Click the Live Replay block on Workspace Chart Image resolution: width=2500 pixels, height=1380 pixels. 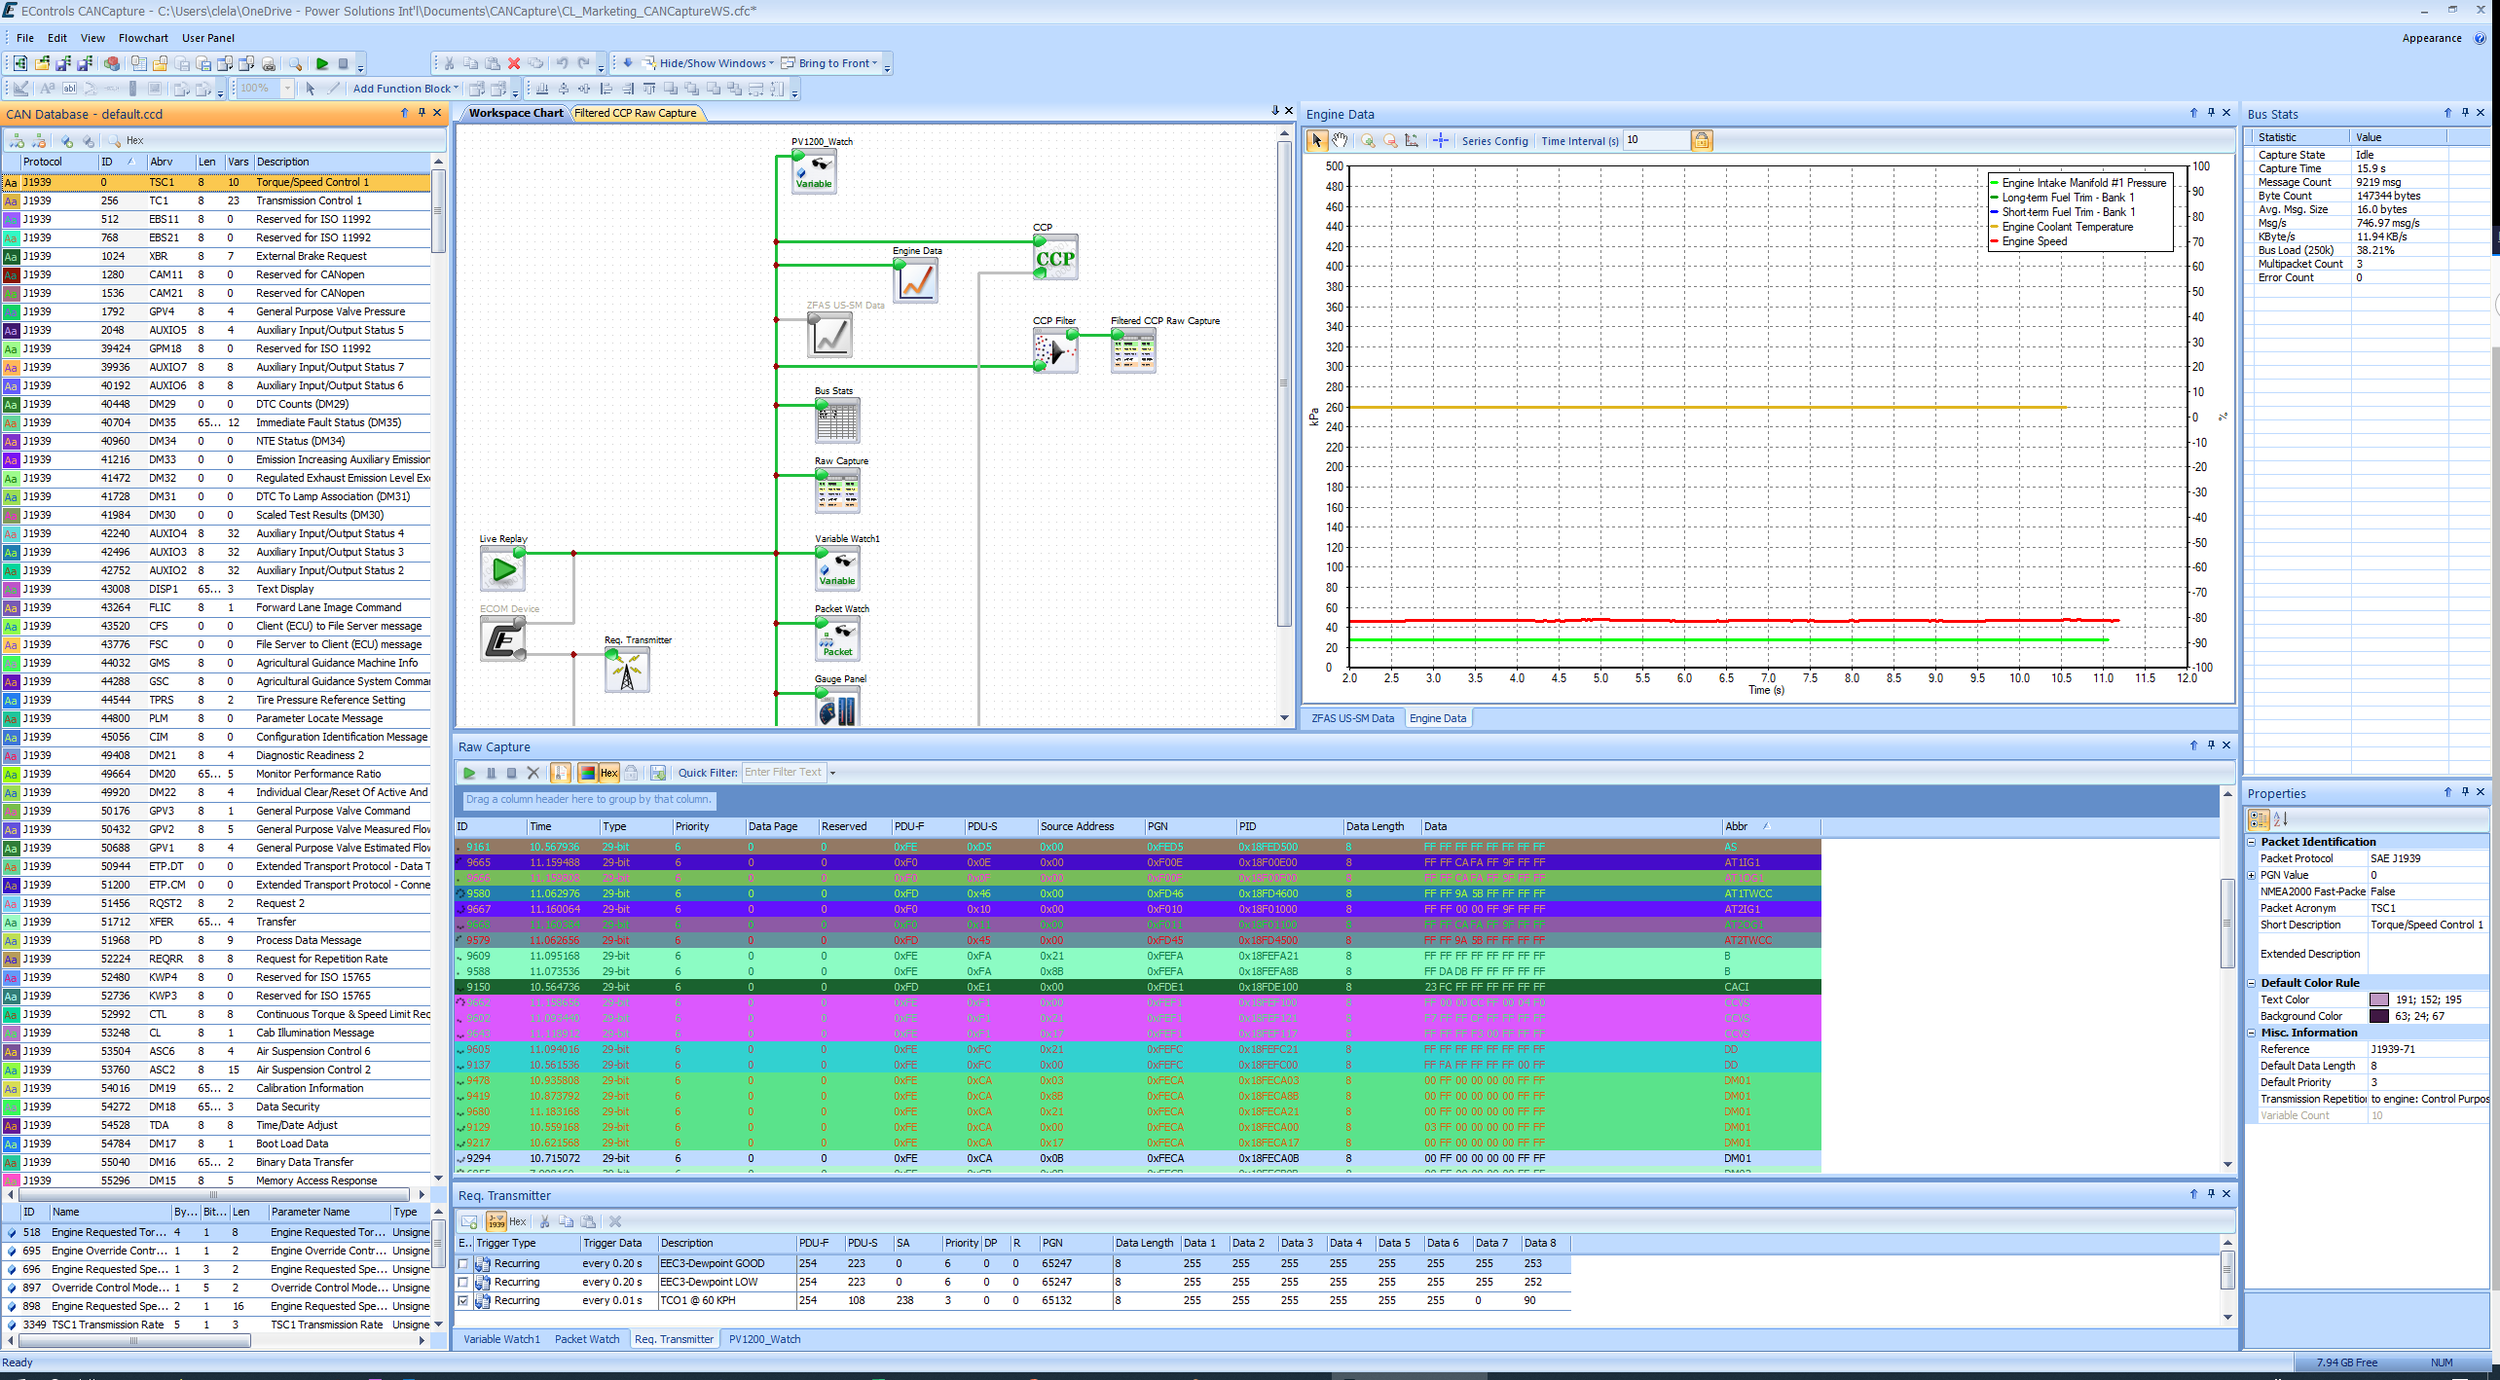[503, 570]
